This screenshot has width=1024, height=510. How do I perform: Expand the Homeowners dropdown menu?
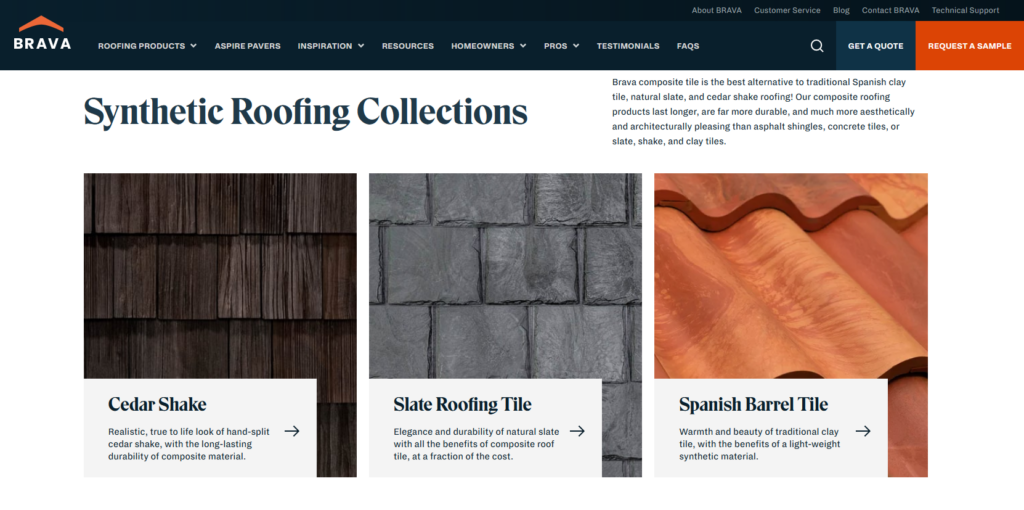point(488,46)
